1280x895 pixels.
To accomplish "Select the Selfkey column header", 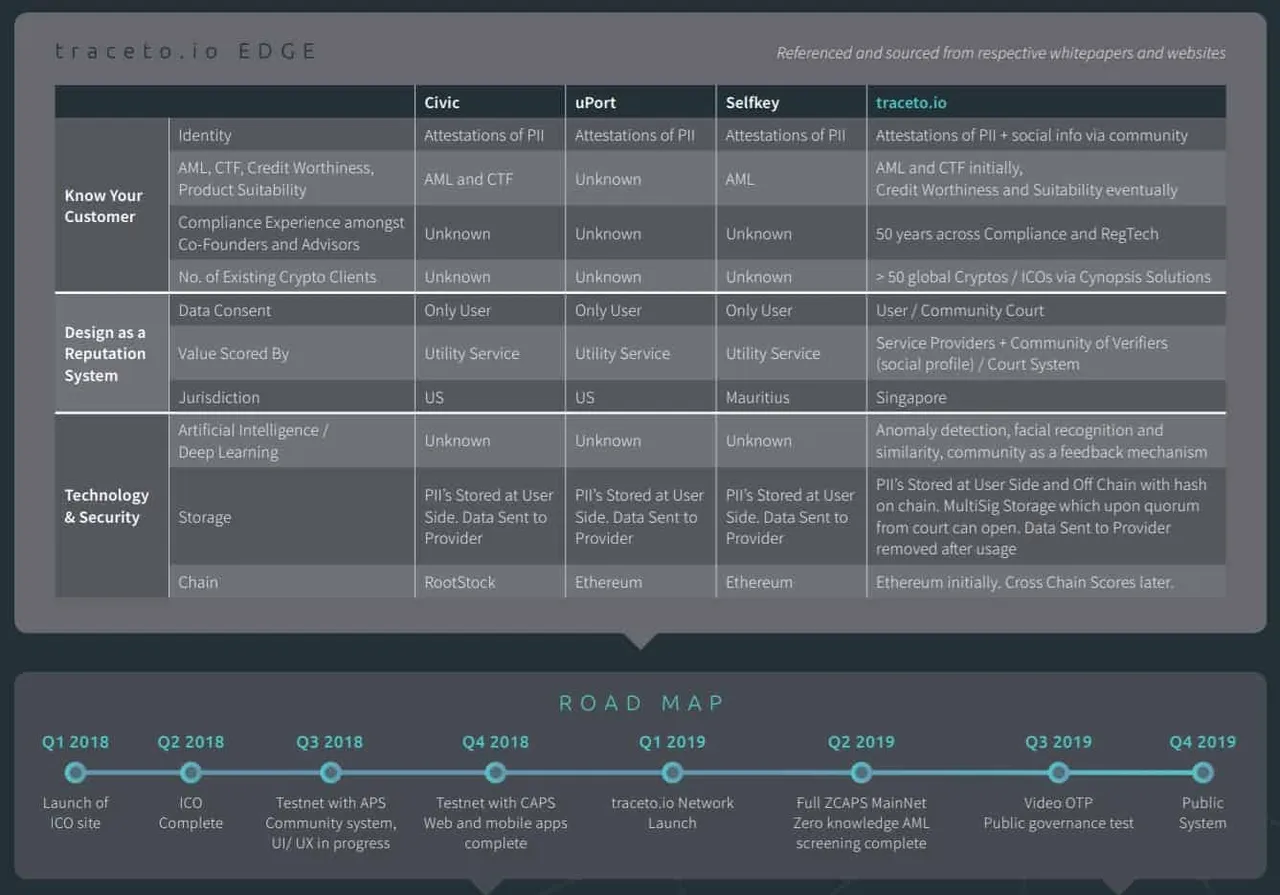I will tap(792, 102).
